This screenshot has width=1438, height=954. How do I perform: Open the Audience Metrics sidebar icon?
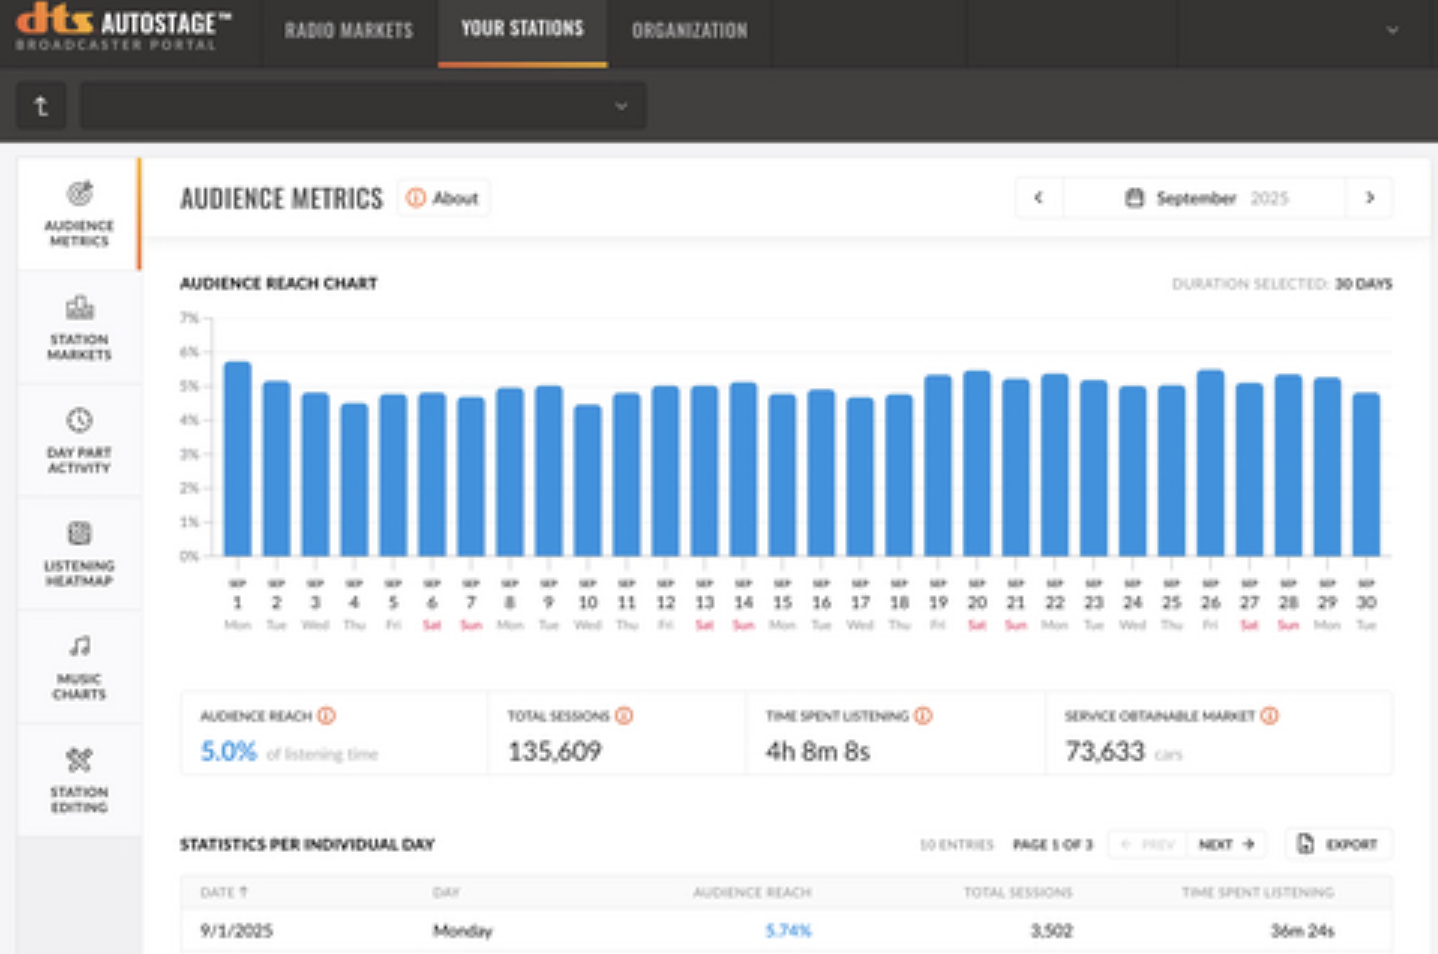(79, 213)
